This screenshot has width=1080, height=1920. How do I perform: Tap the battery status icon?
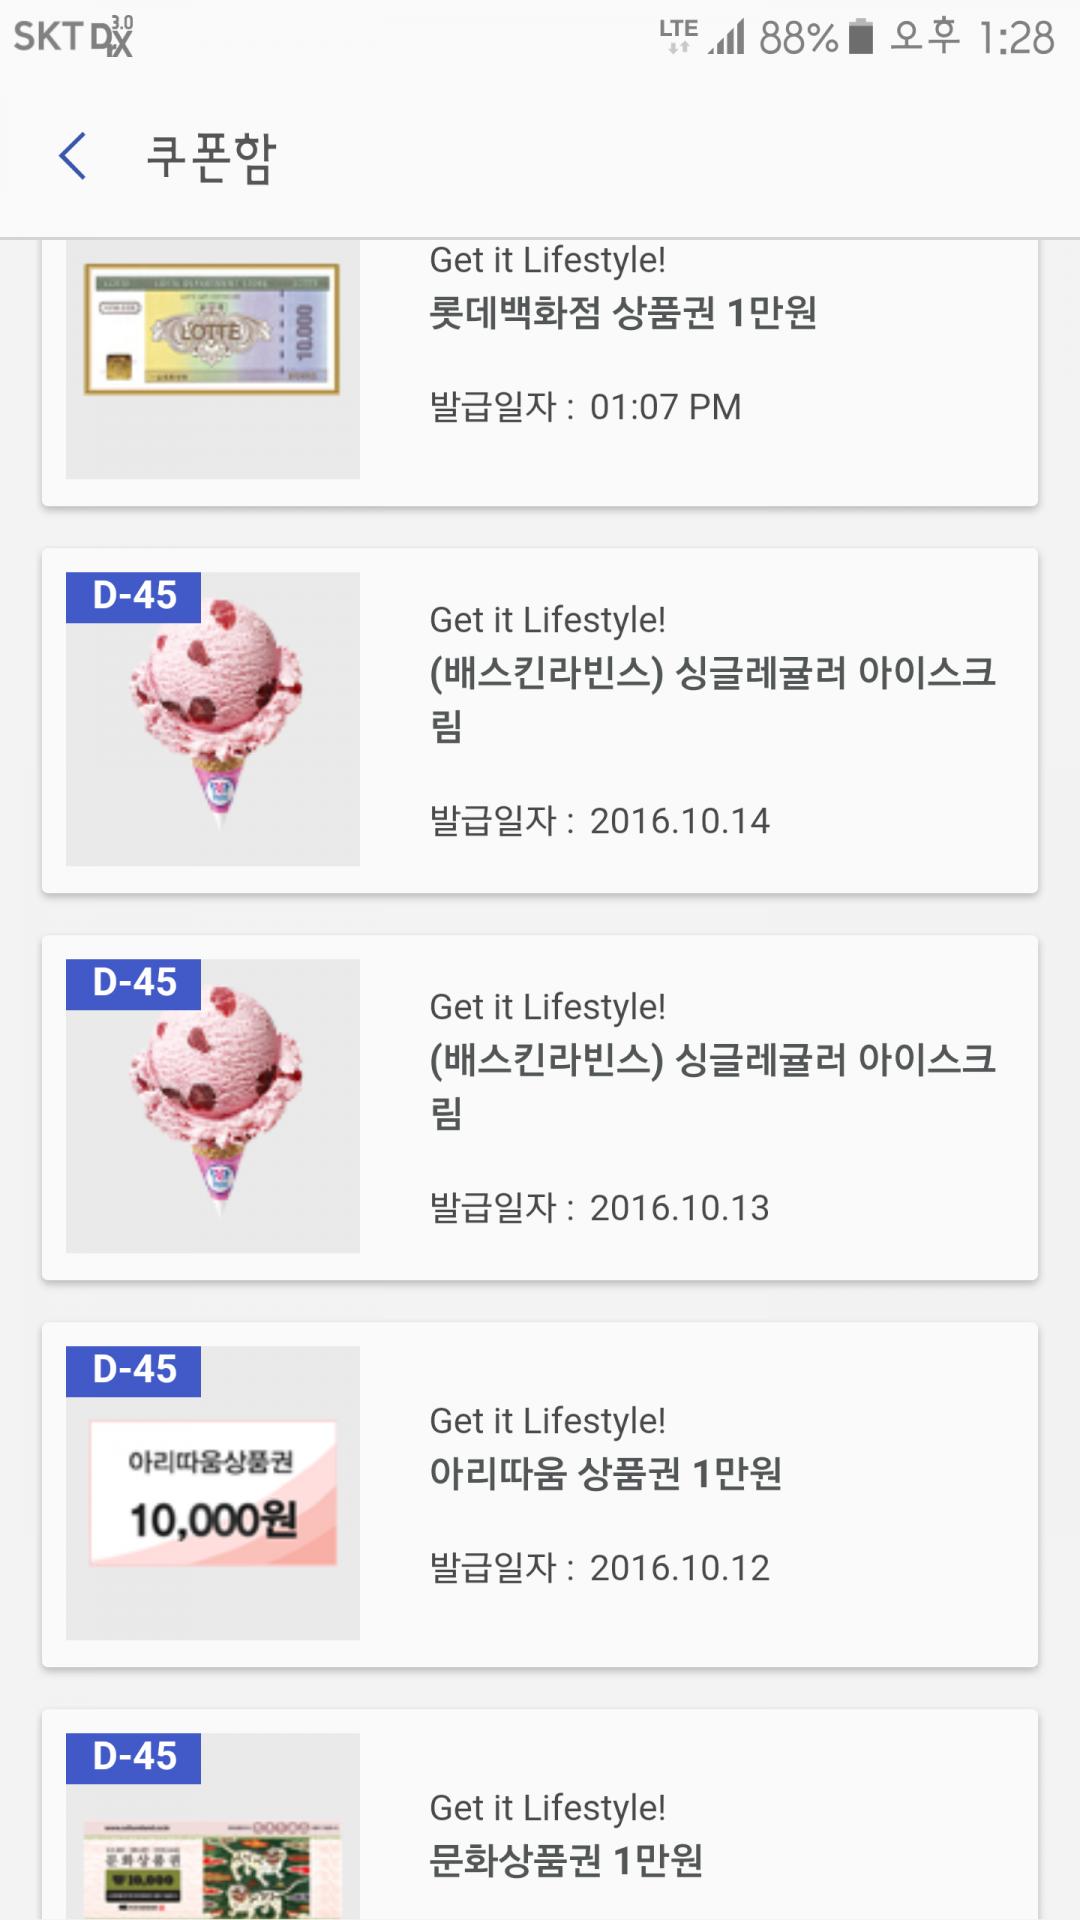(860, 37)
